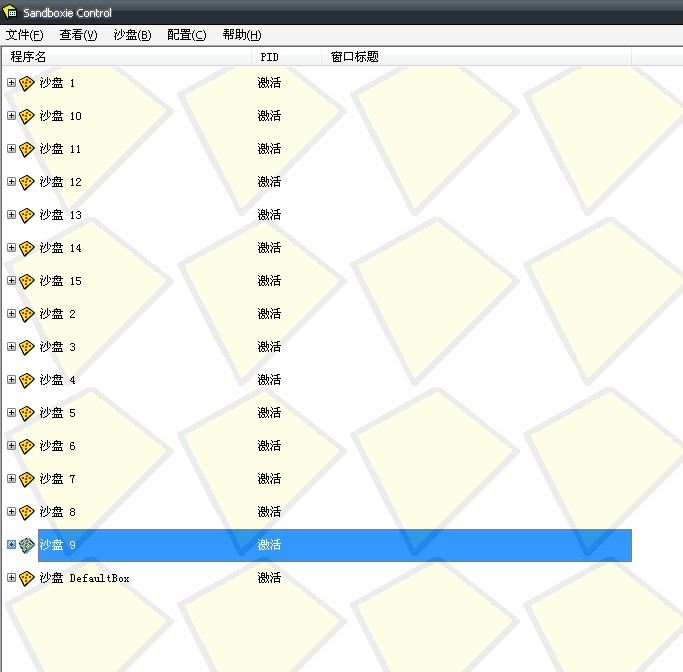This screenshot has height=672, width=683.
Task: Click the Sandboxie Control title bar icon
Action: point(10,12)
